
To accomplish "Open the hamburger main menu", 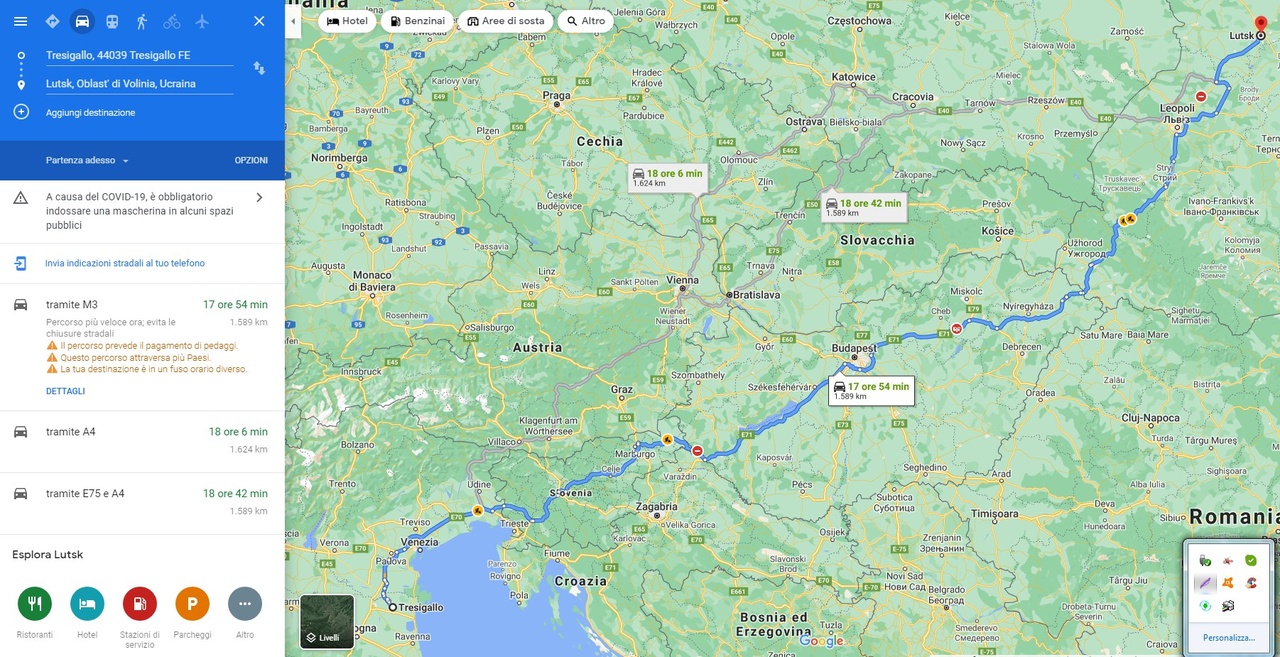I will coord(20,21).
